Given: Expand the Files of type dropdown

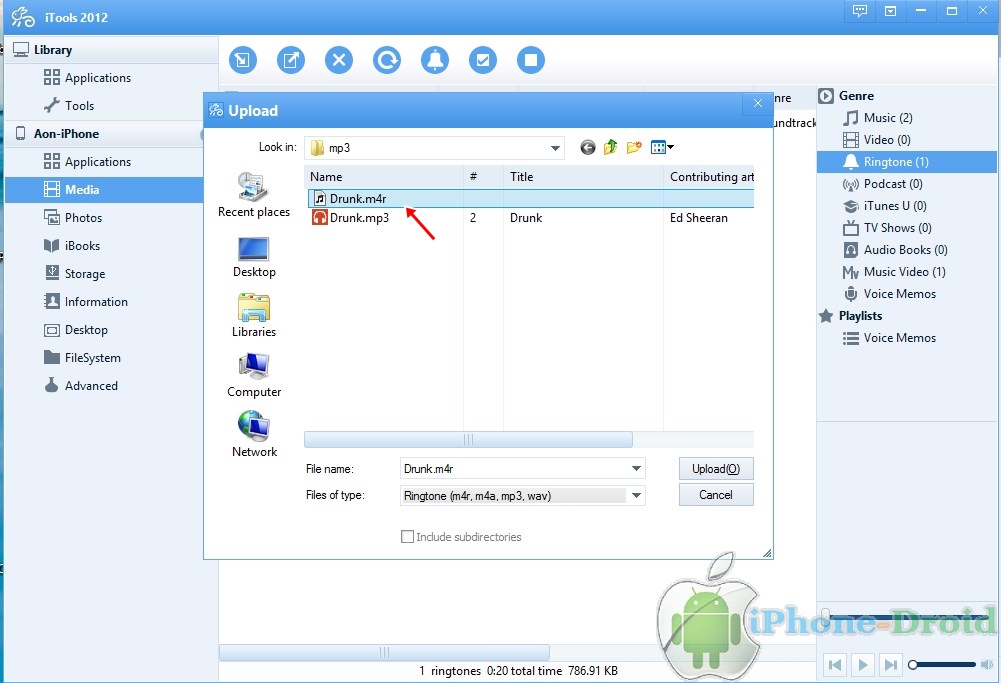Looking at the screenshot, I should pos(636,495).
